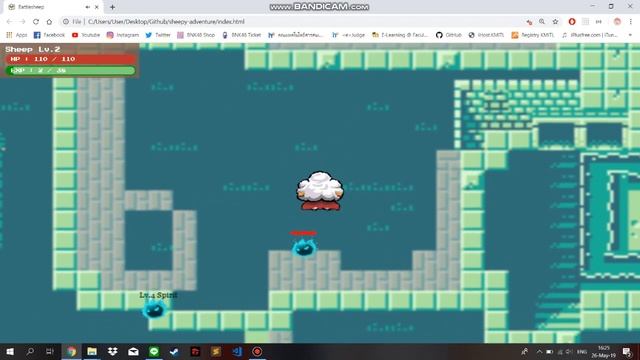Screen dimensions: 640x360
Task: Open Task View on the taskbar
Action: (x=50, y=351)
